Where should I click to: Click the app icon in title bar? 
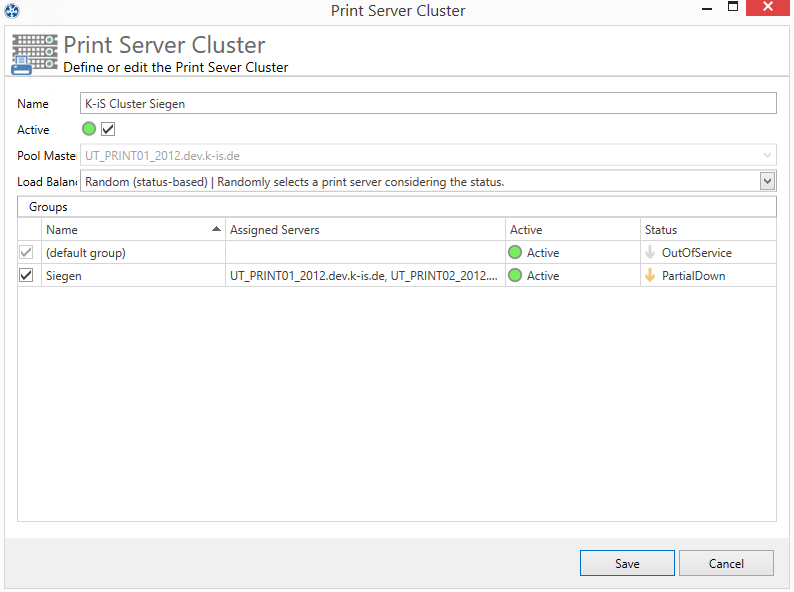click(12, 11)
